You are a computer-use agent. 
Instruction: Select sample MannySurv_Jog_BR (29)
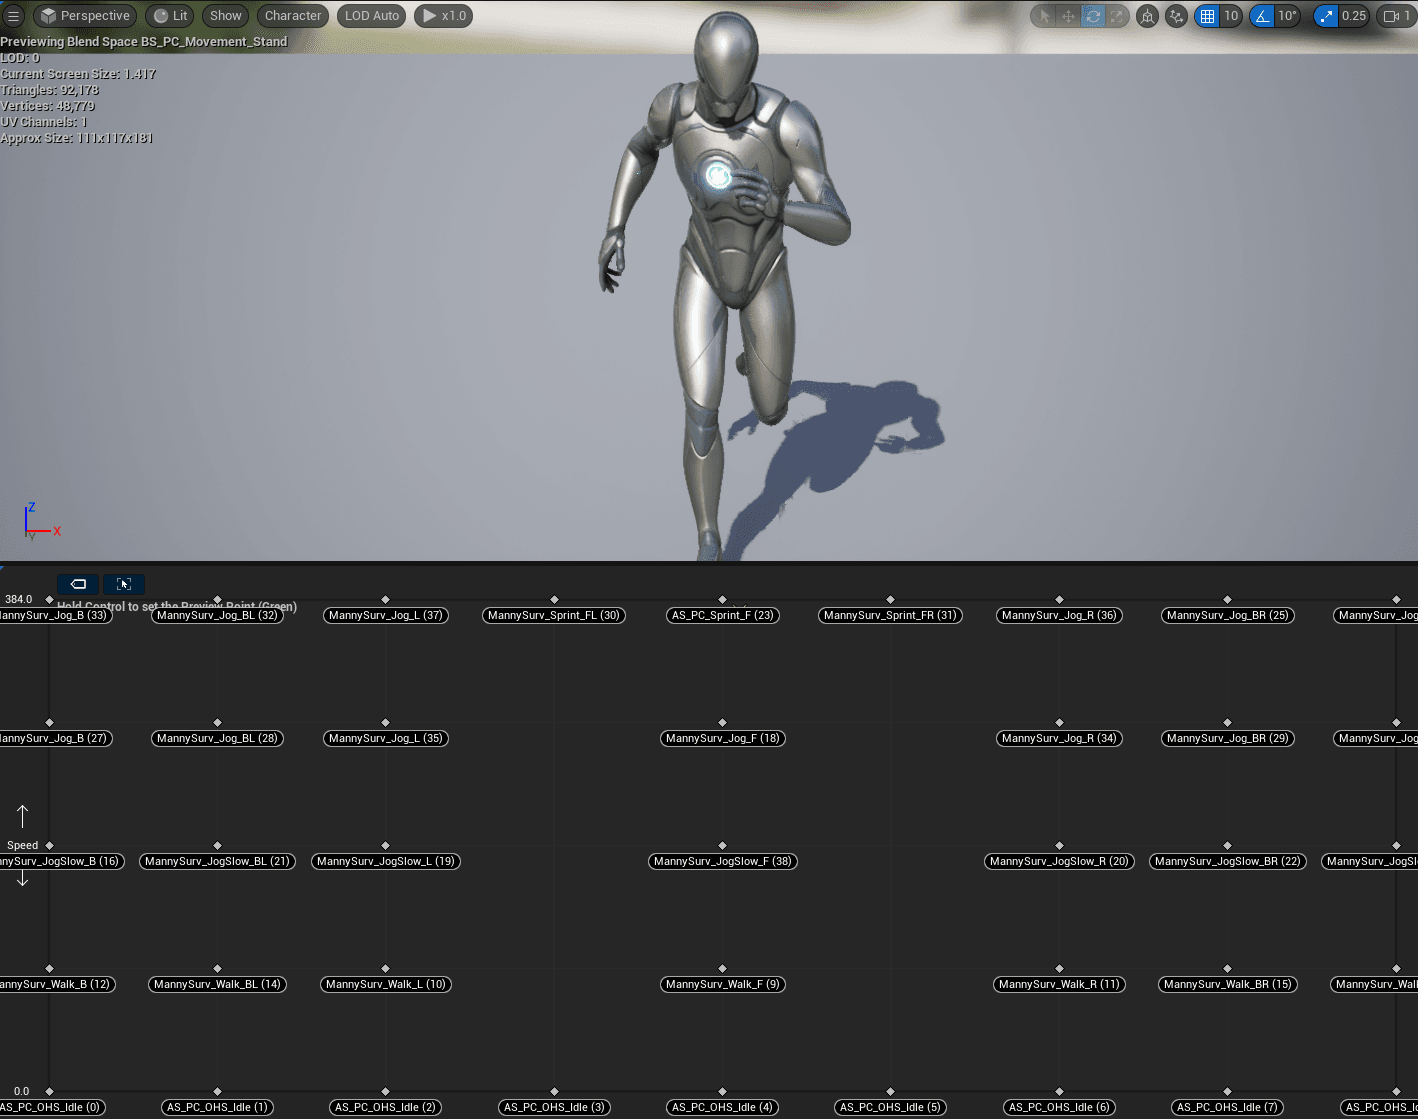click(x=1227, y=738)
